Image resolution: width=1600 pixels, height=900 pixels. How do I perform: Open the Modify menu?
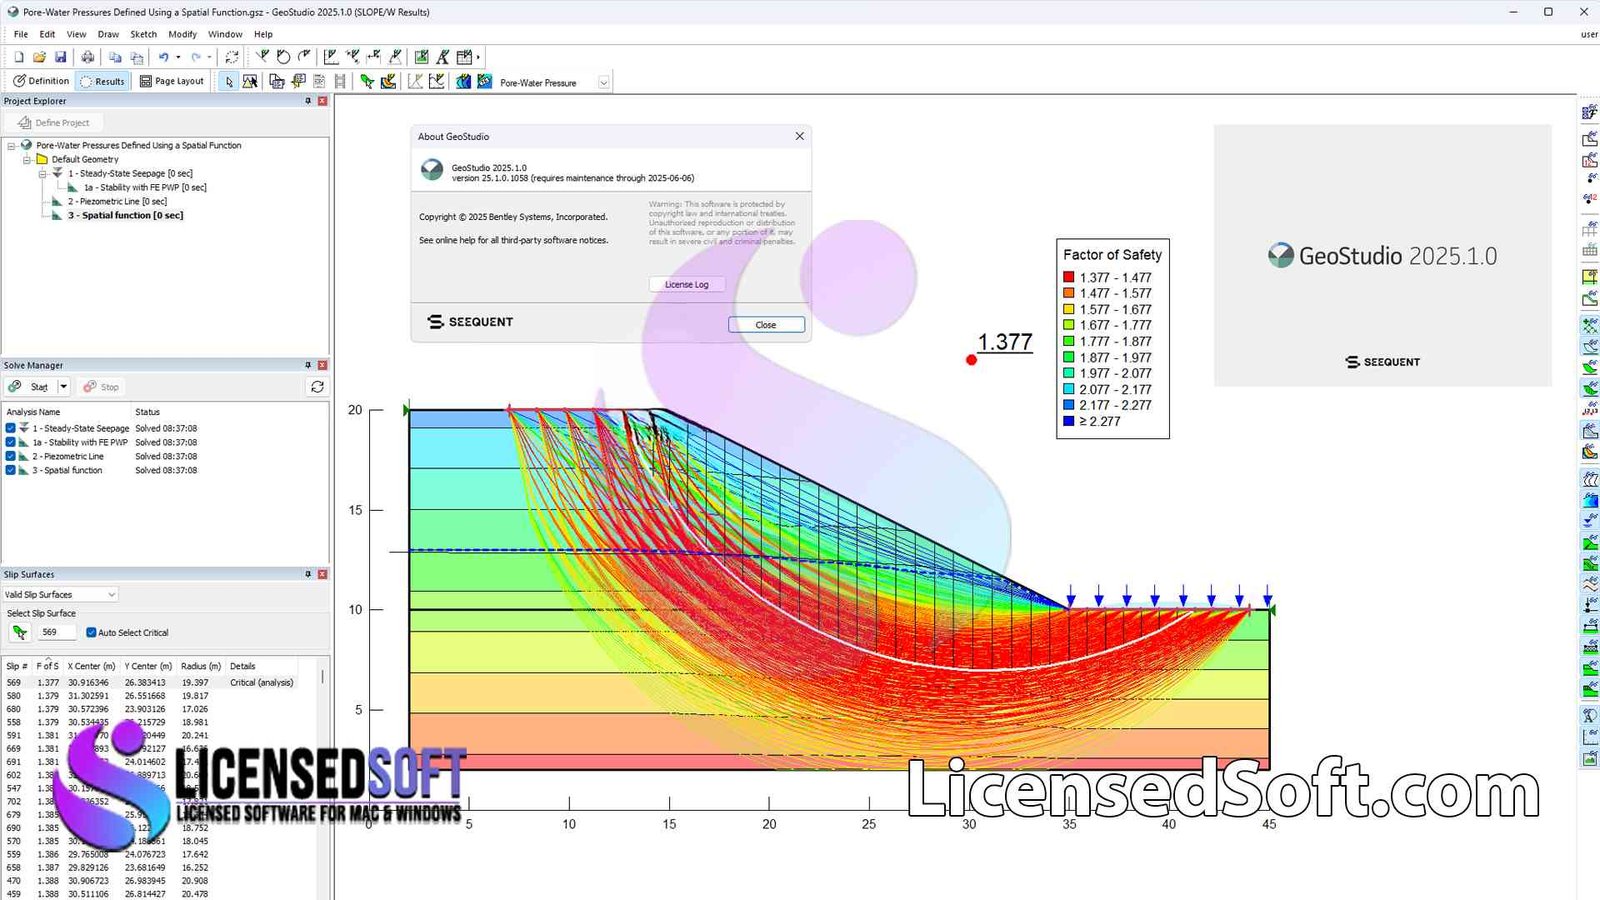pos(182,34)
